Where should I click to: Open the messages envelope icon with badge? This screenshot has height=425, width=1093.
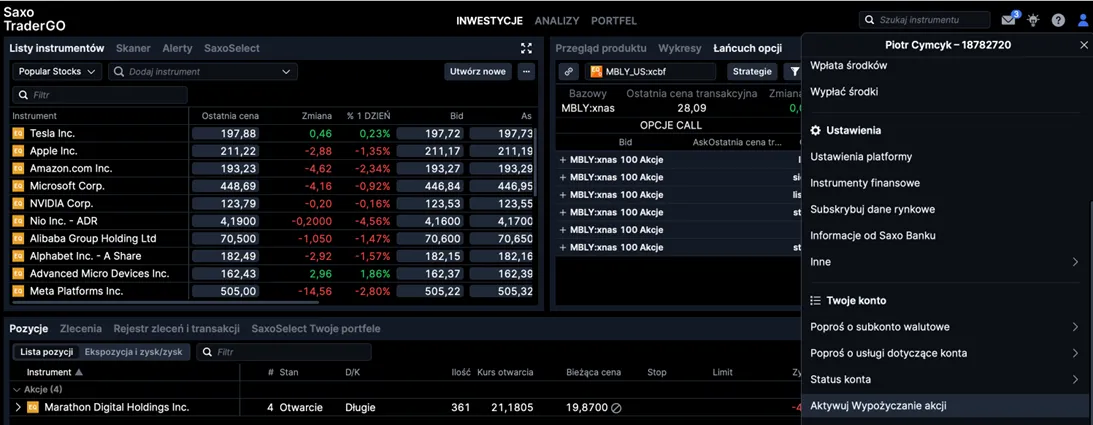(x=1010, y=20)
